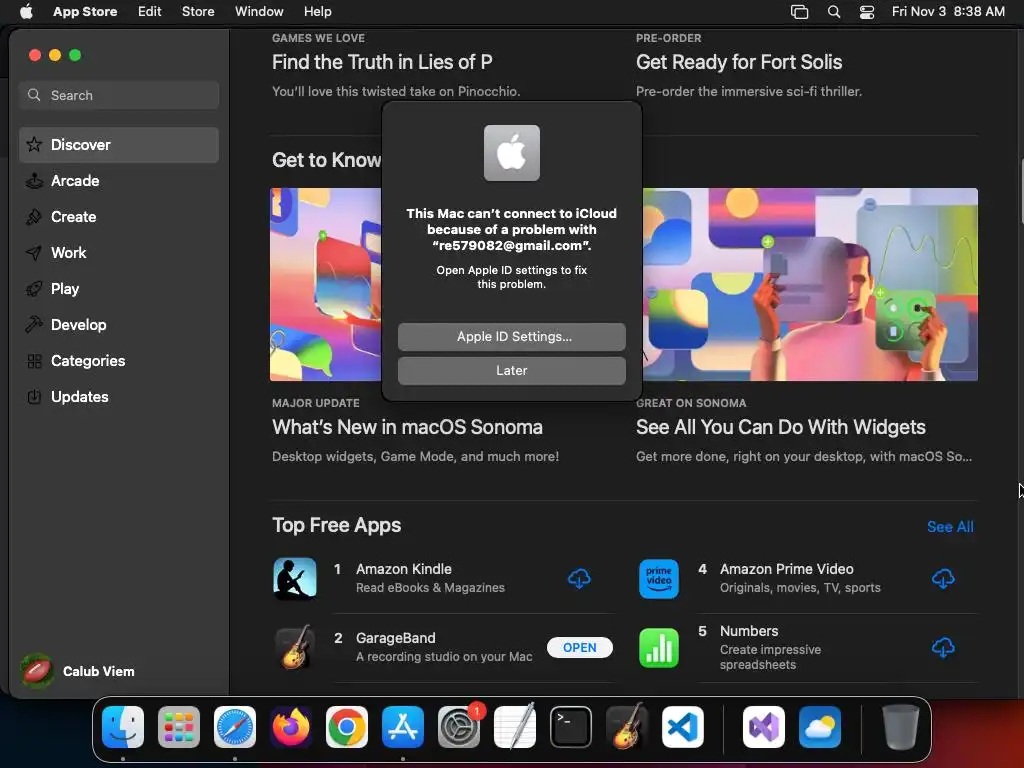Click the Discover star icon

pos(34,144)
